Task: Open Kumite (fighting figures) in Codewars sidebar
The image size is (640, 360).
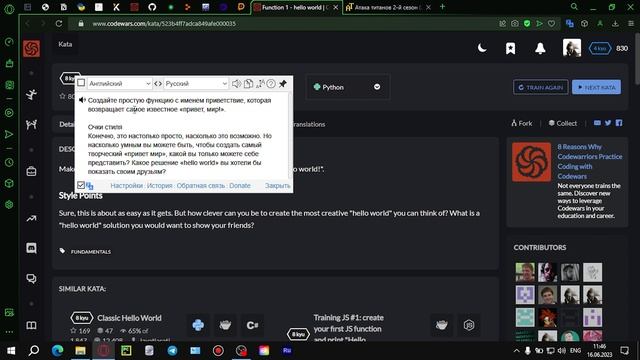Action: tap(31, 124)
